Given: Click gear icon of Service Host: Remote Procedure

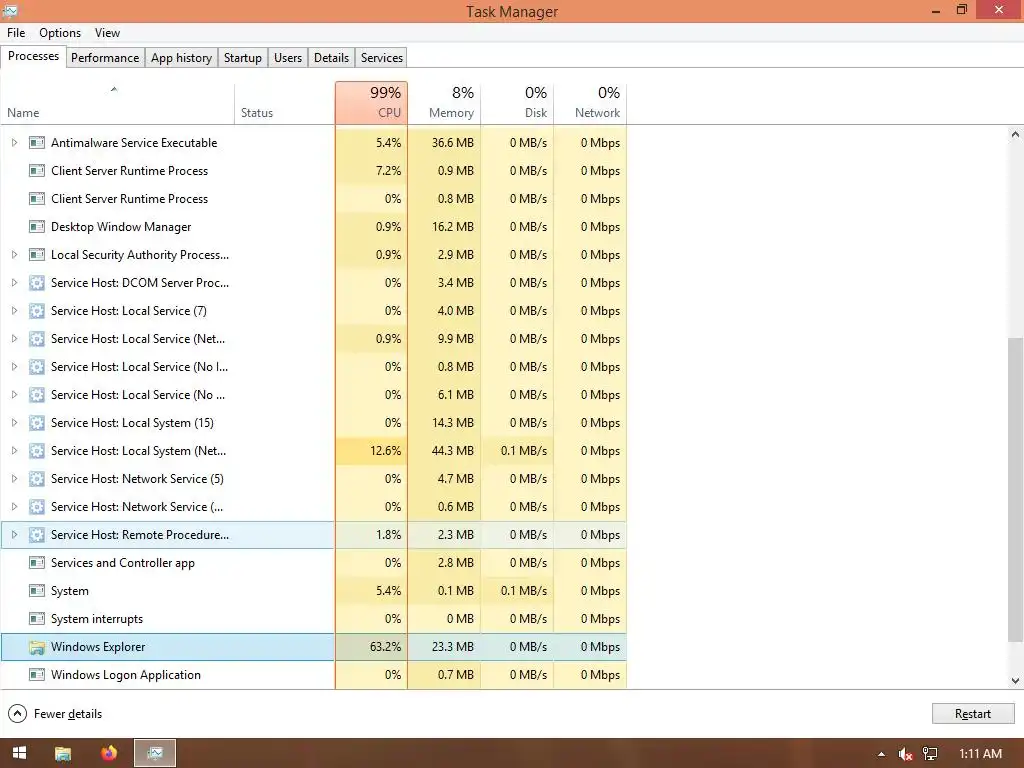Looking at the screenshot, I should (x=37, y=535).
